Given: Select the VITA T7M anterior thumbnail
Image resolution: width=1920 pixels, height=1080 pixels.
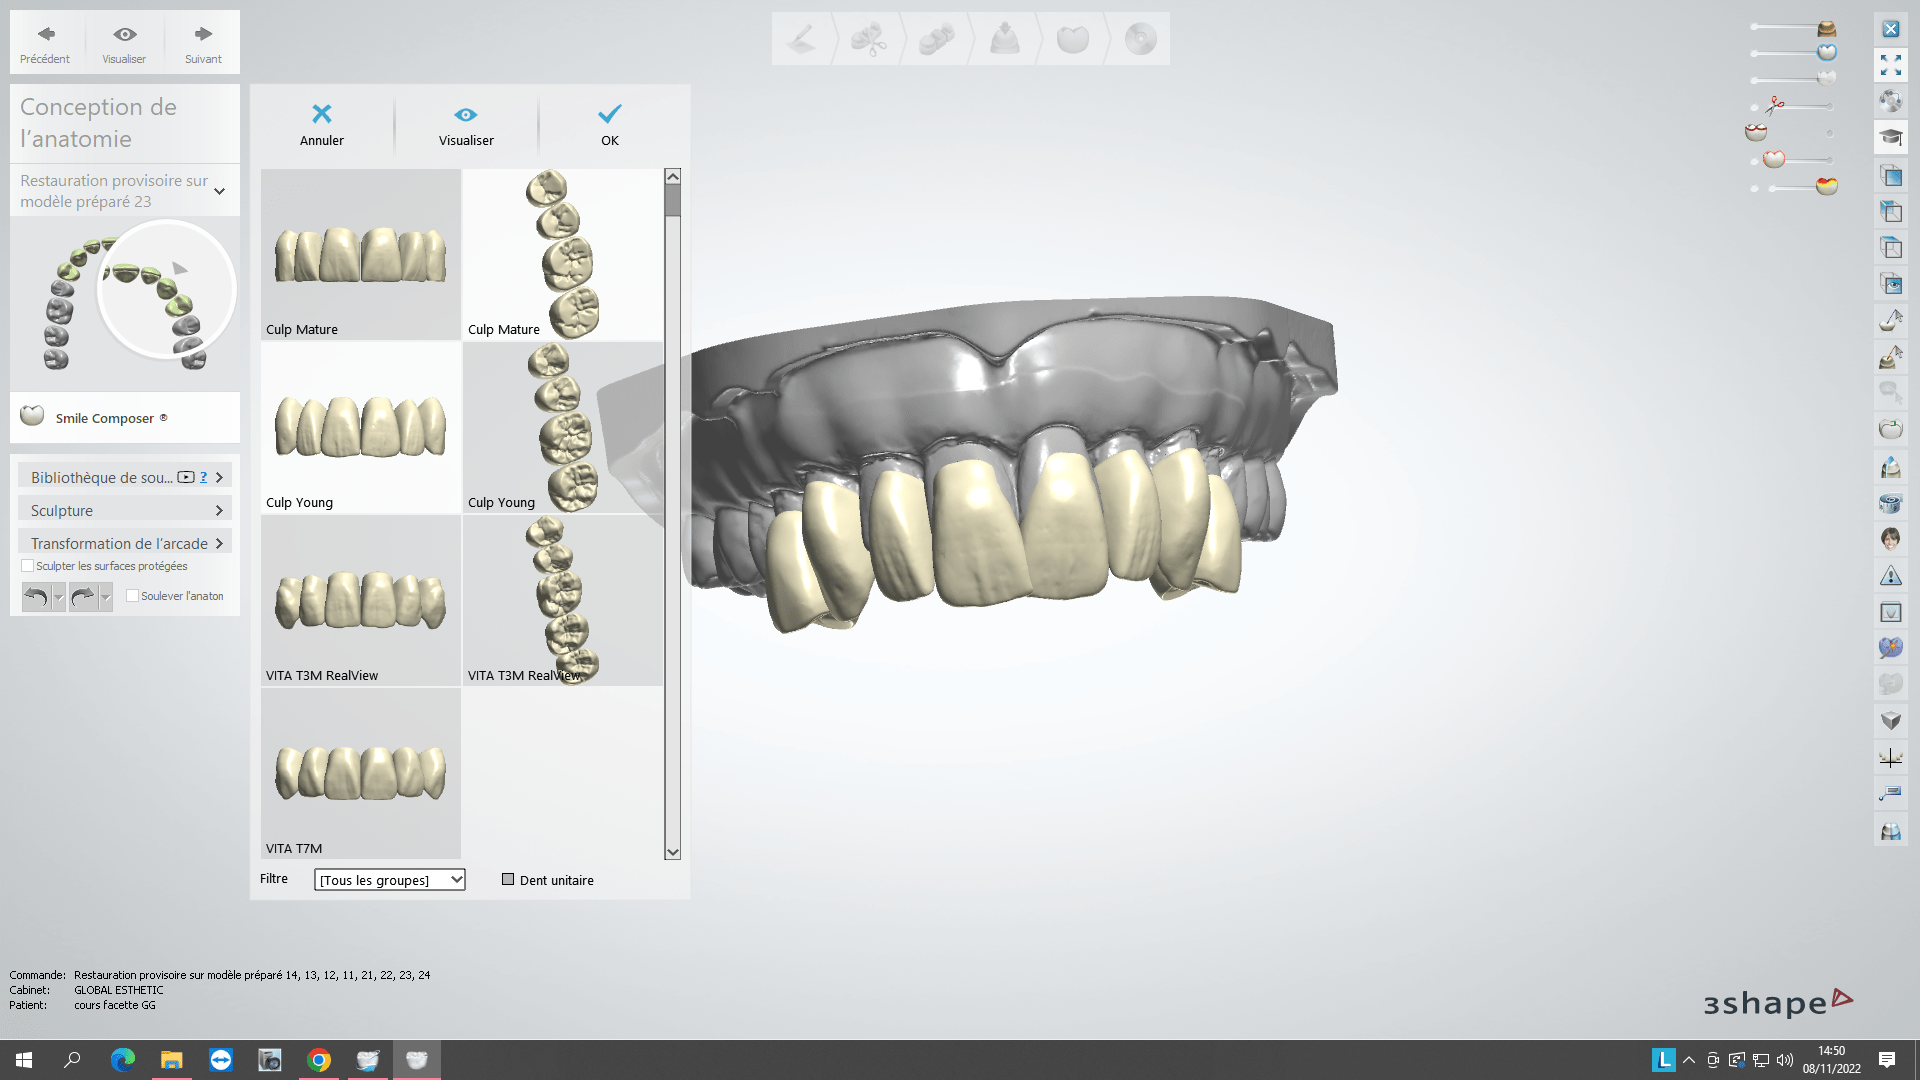Looking at the screenshot, I should [360, 773].
